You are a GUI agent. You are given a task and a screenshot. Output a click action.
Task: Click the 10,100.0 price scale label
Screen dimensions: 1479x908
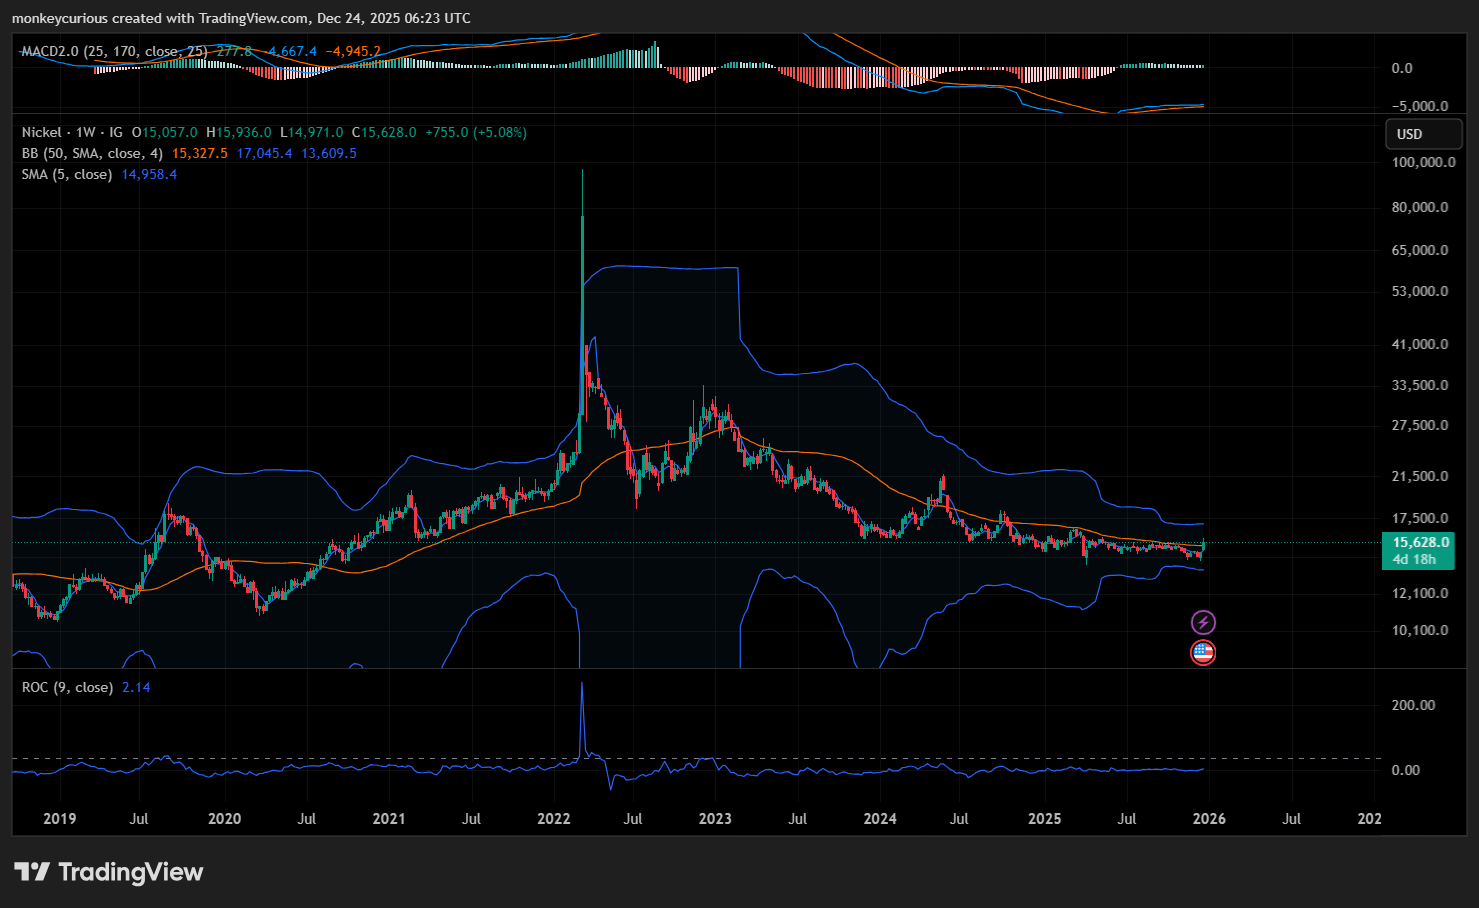1420,630
